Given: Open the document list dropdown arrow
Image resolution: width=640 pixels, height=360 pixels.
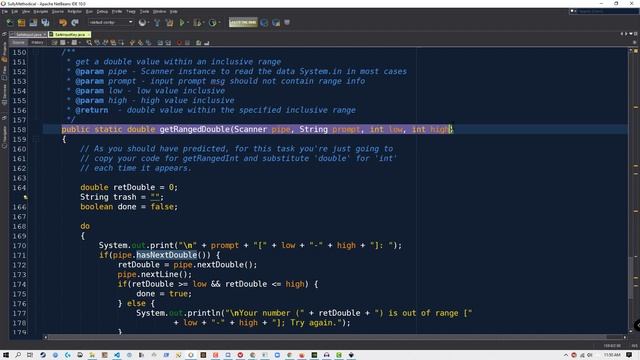Looking at the screenshot, I should coord(631,34).
